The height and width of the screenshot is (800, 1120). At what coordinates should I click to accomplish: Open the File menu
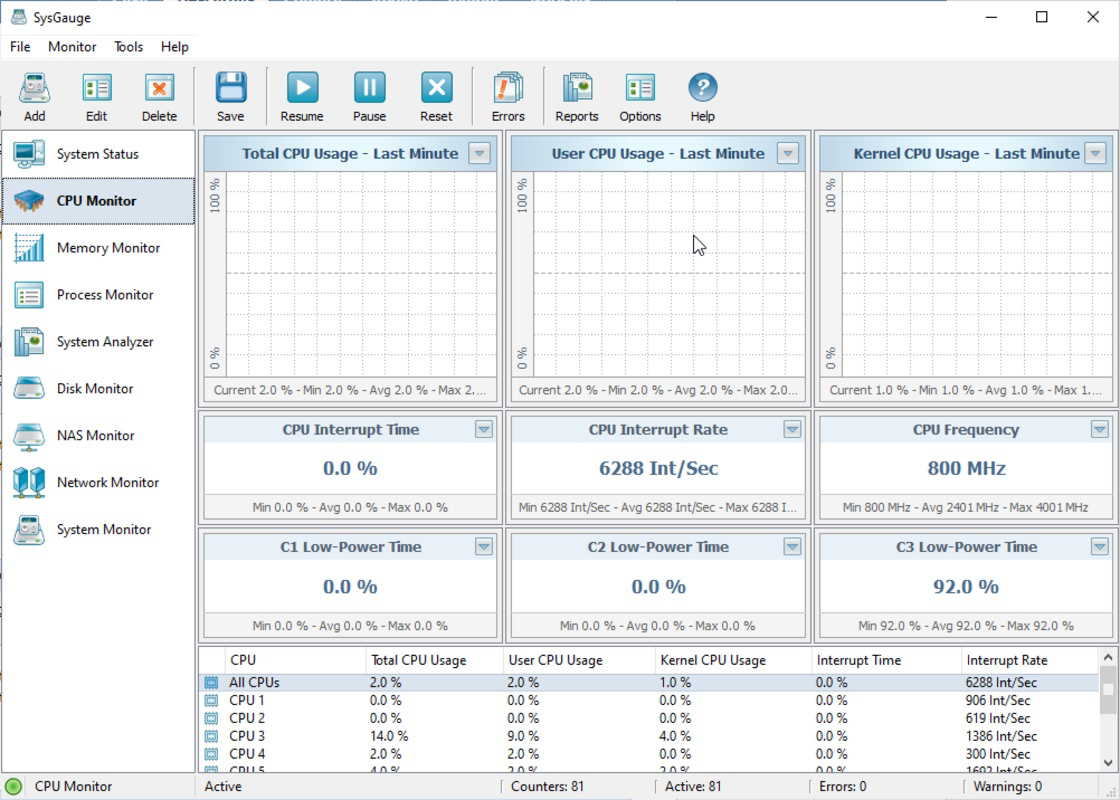(x=20, y=47)
